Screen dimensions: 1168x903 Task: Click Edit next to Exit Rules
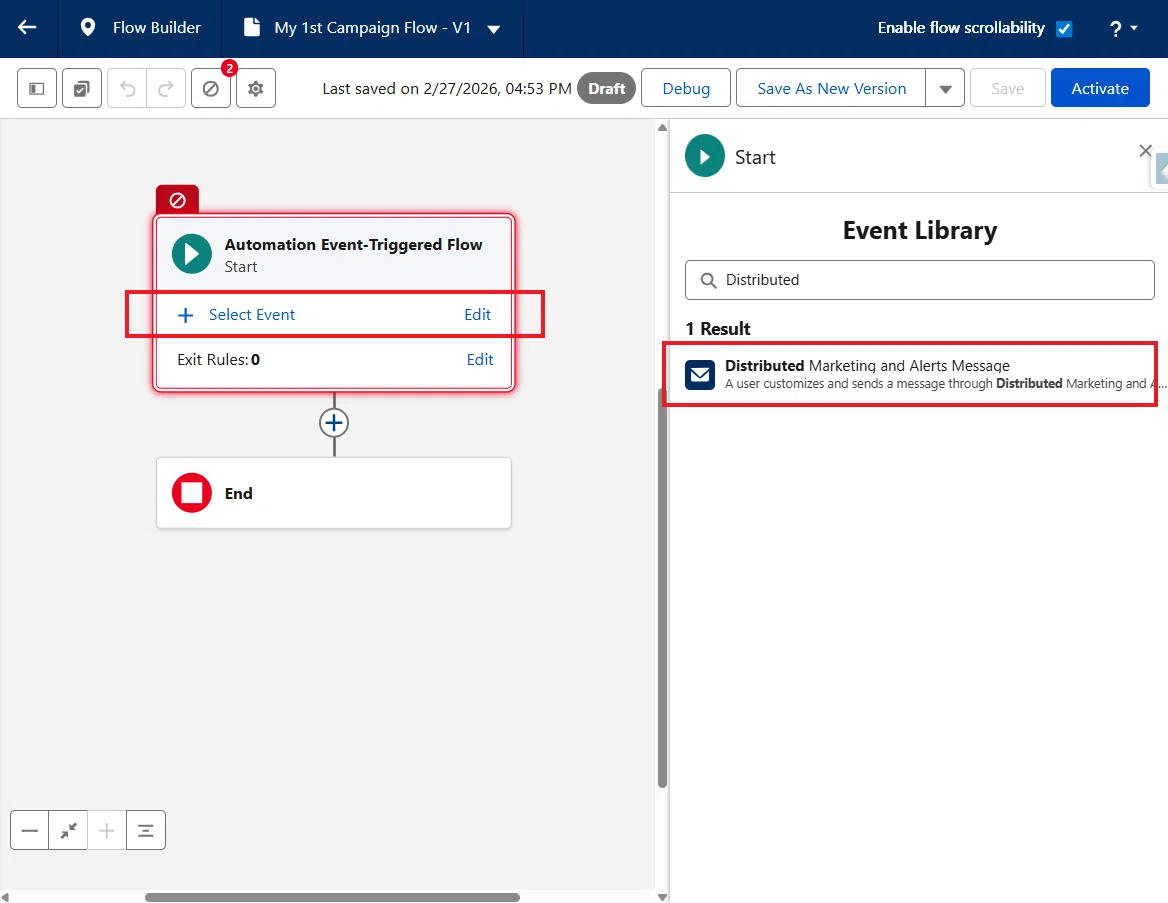click(480, 360)
